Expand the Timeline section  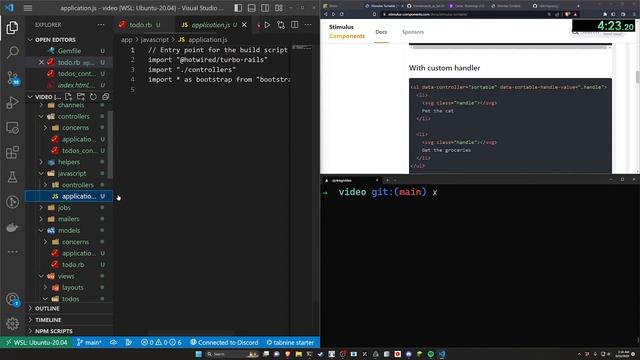tap(48, 320)
